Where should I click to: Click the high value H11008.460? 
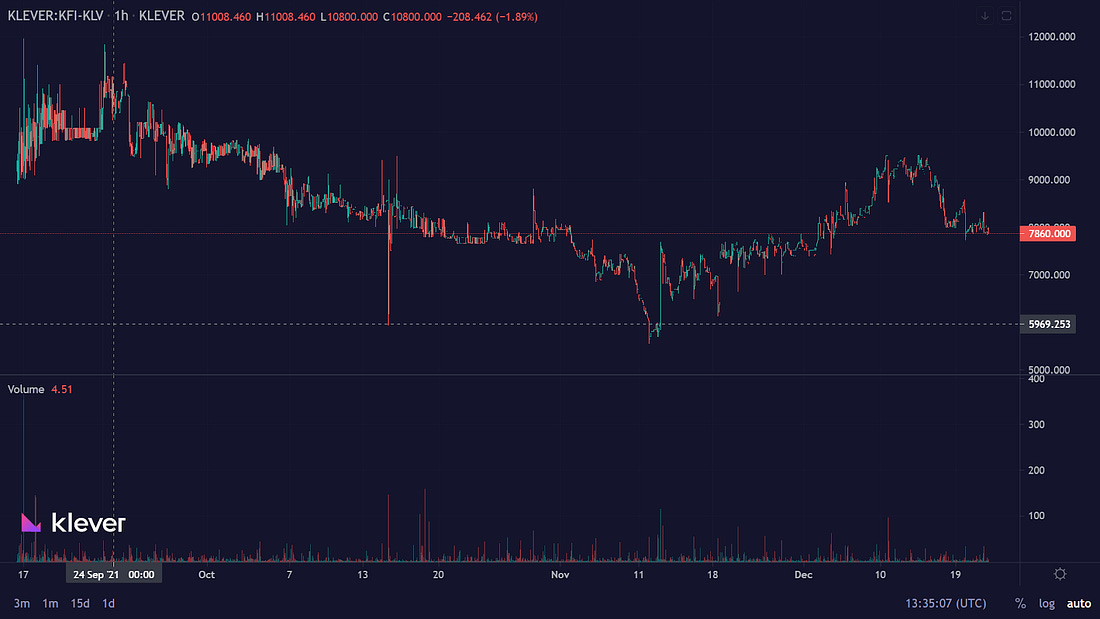coord(286,17)
